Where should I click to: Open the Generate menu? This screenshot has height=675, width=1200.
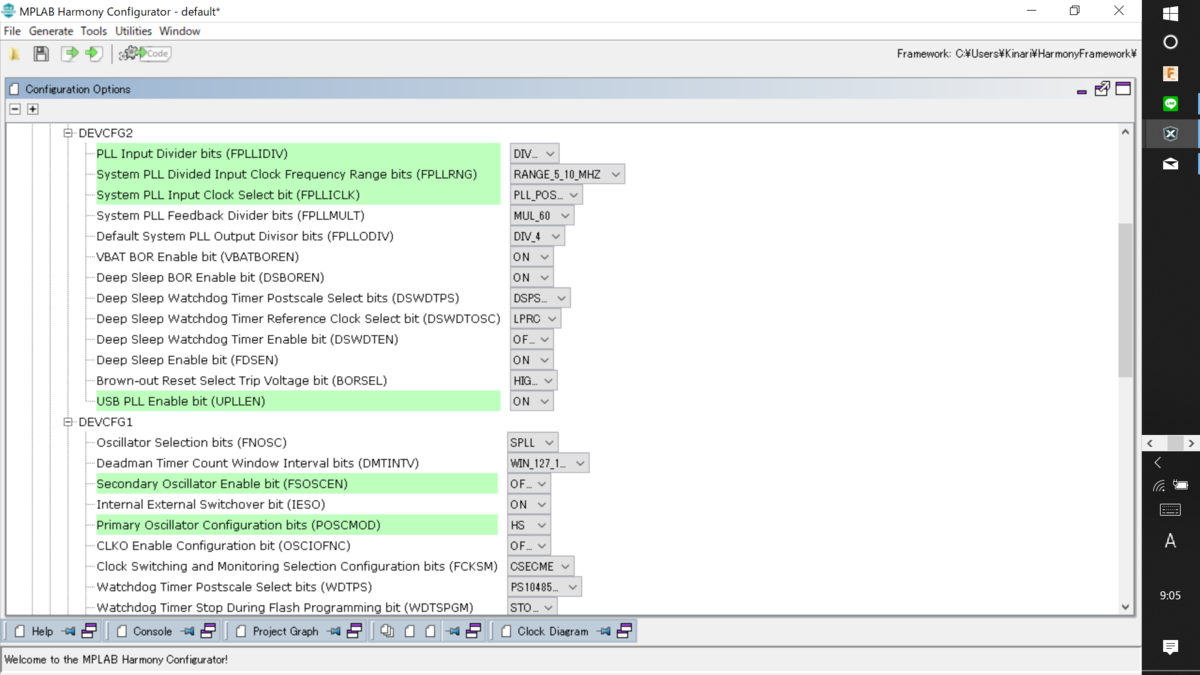(51, 31)
